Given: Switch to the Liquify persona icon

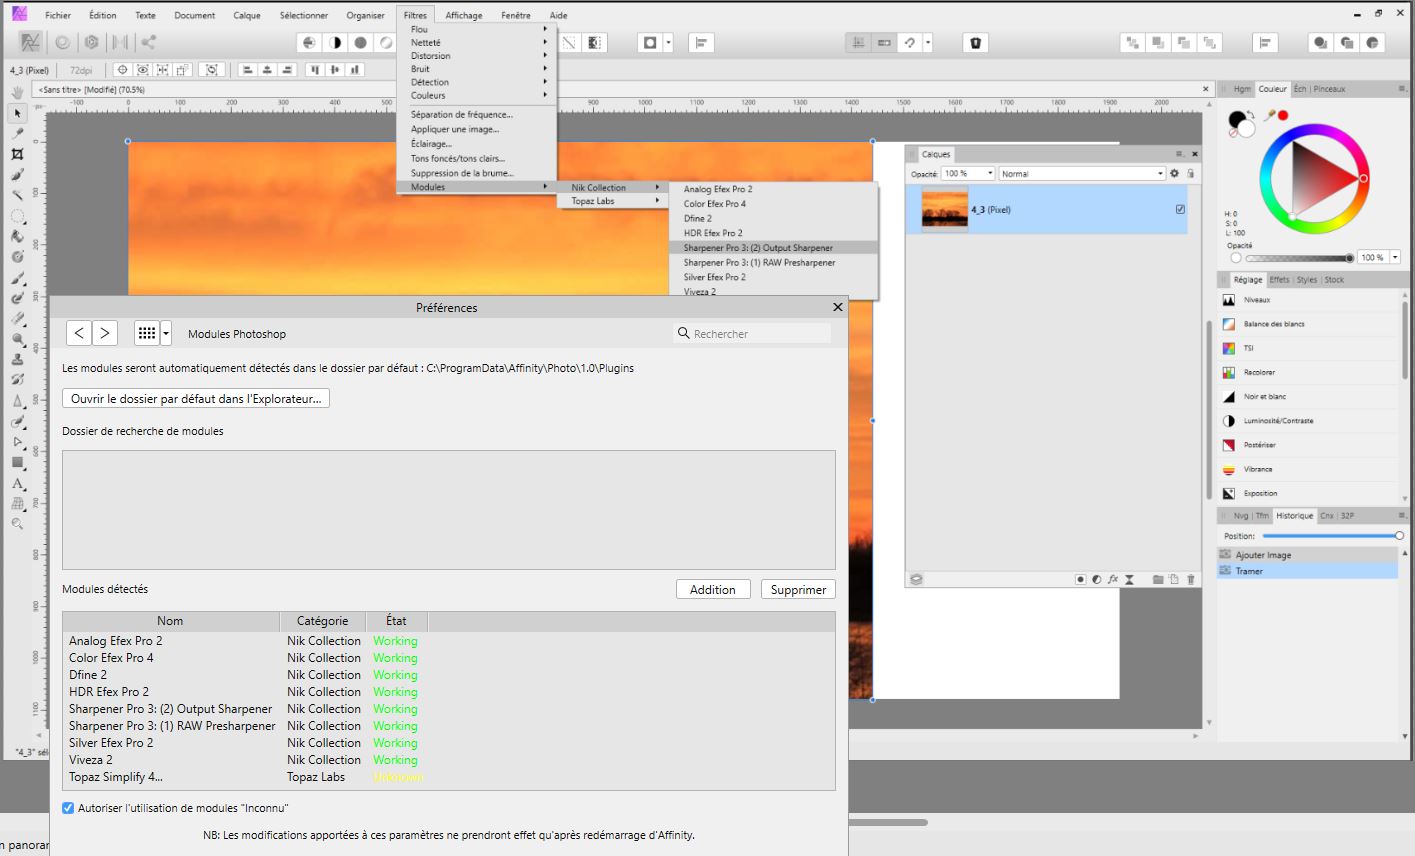Looking at the screenshot, I should click(x=62, y=42).
